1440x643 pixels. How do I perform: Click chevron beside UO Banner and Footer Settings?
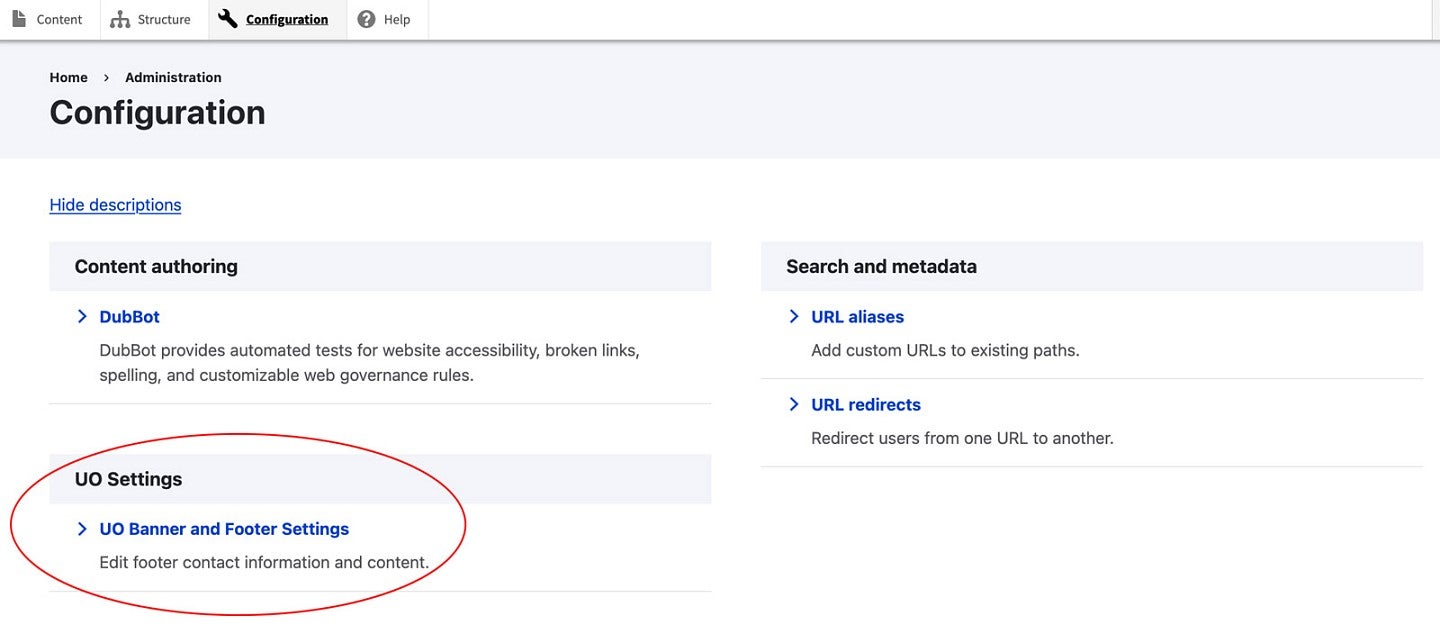point(82,529)
